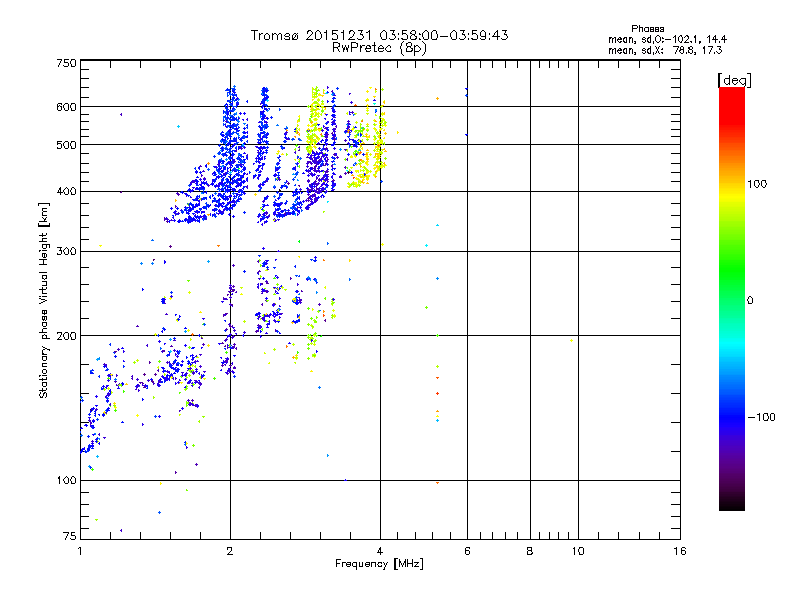Click y-axis tick label '500'
The image size is (800, 600).
click(x=66, y=145)
